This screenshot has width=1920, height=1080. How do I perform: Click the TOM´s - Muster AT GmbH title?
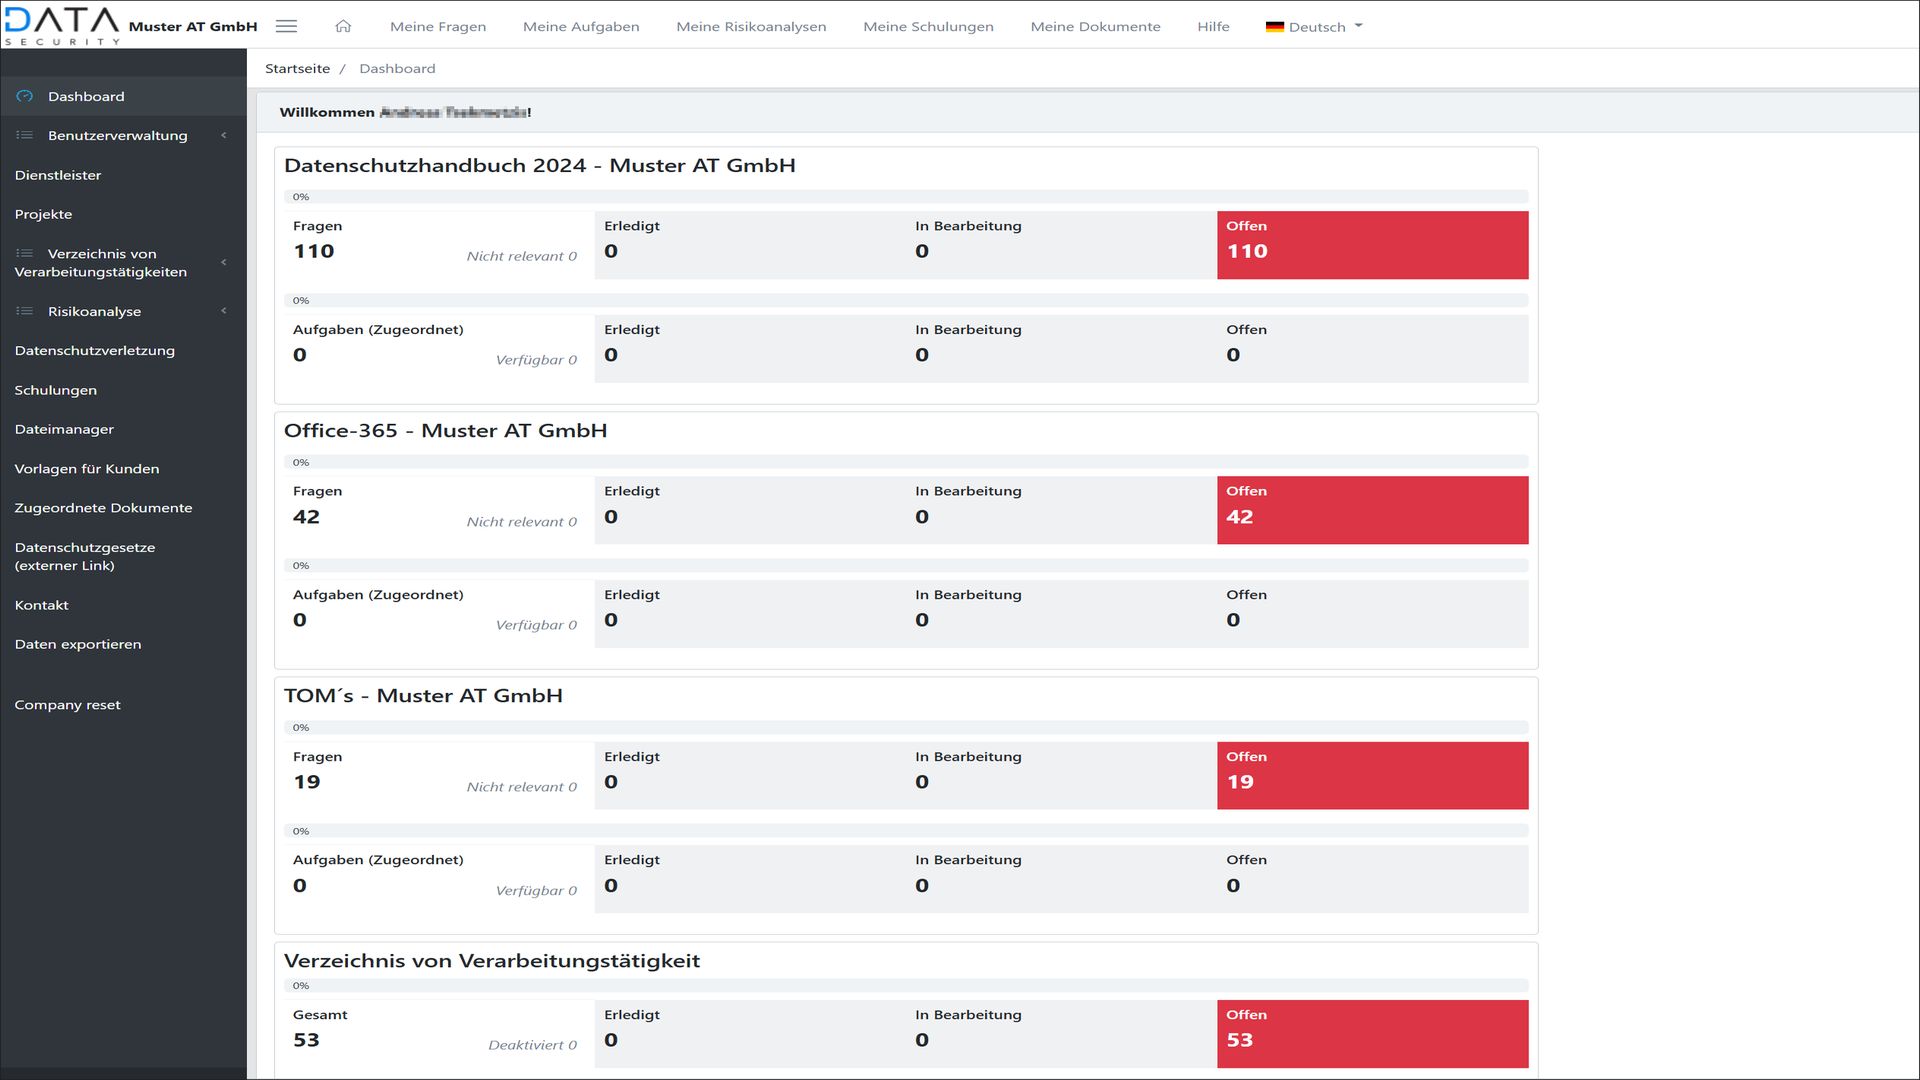pos(423,696)
